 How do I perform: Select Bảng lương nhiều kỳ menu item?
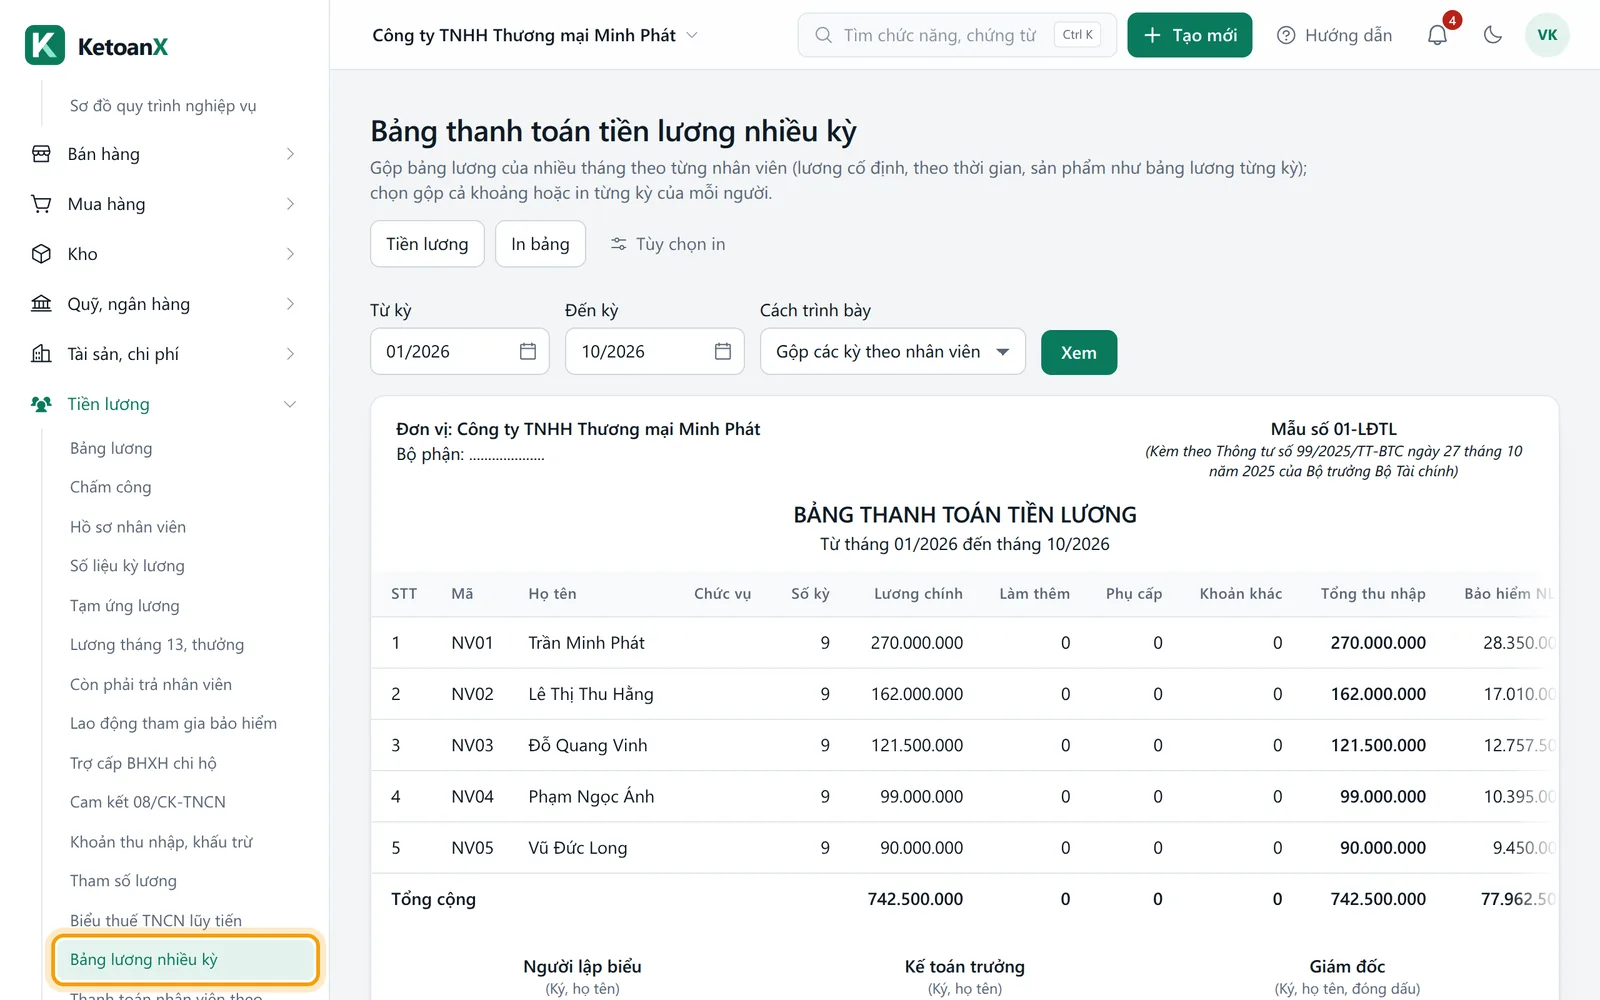coord(186,959)
